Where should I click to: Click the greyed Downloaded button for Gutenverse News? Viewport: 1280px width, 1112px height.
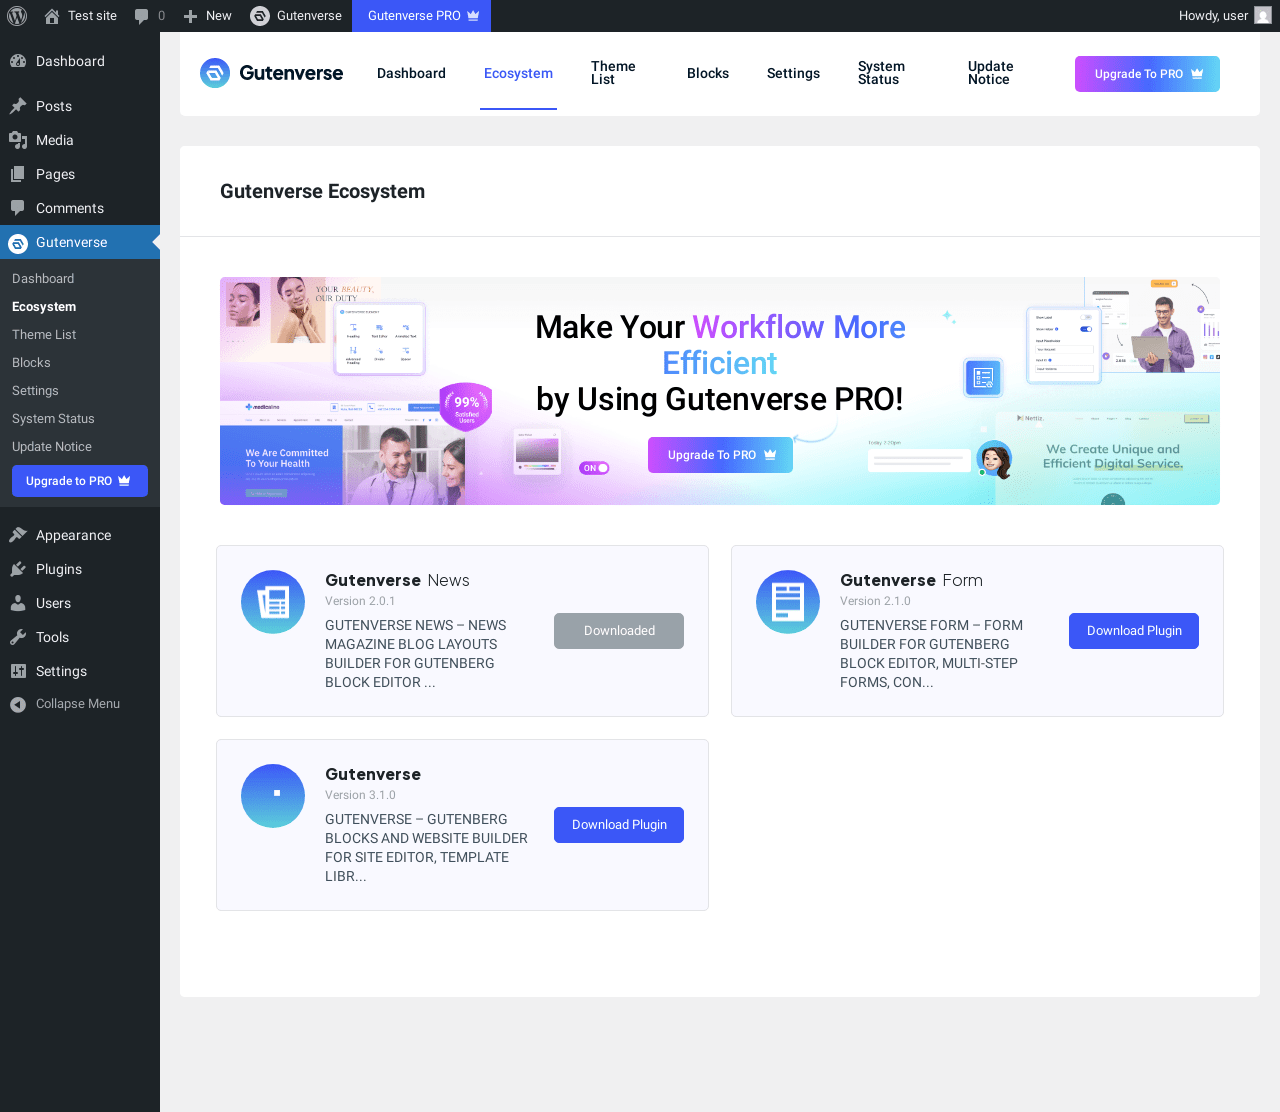(619, 631)
